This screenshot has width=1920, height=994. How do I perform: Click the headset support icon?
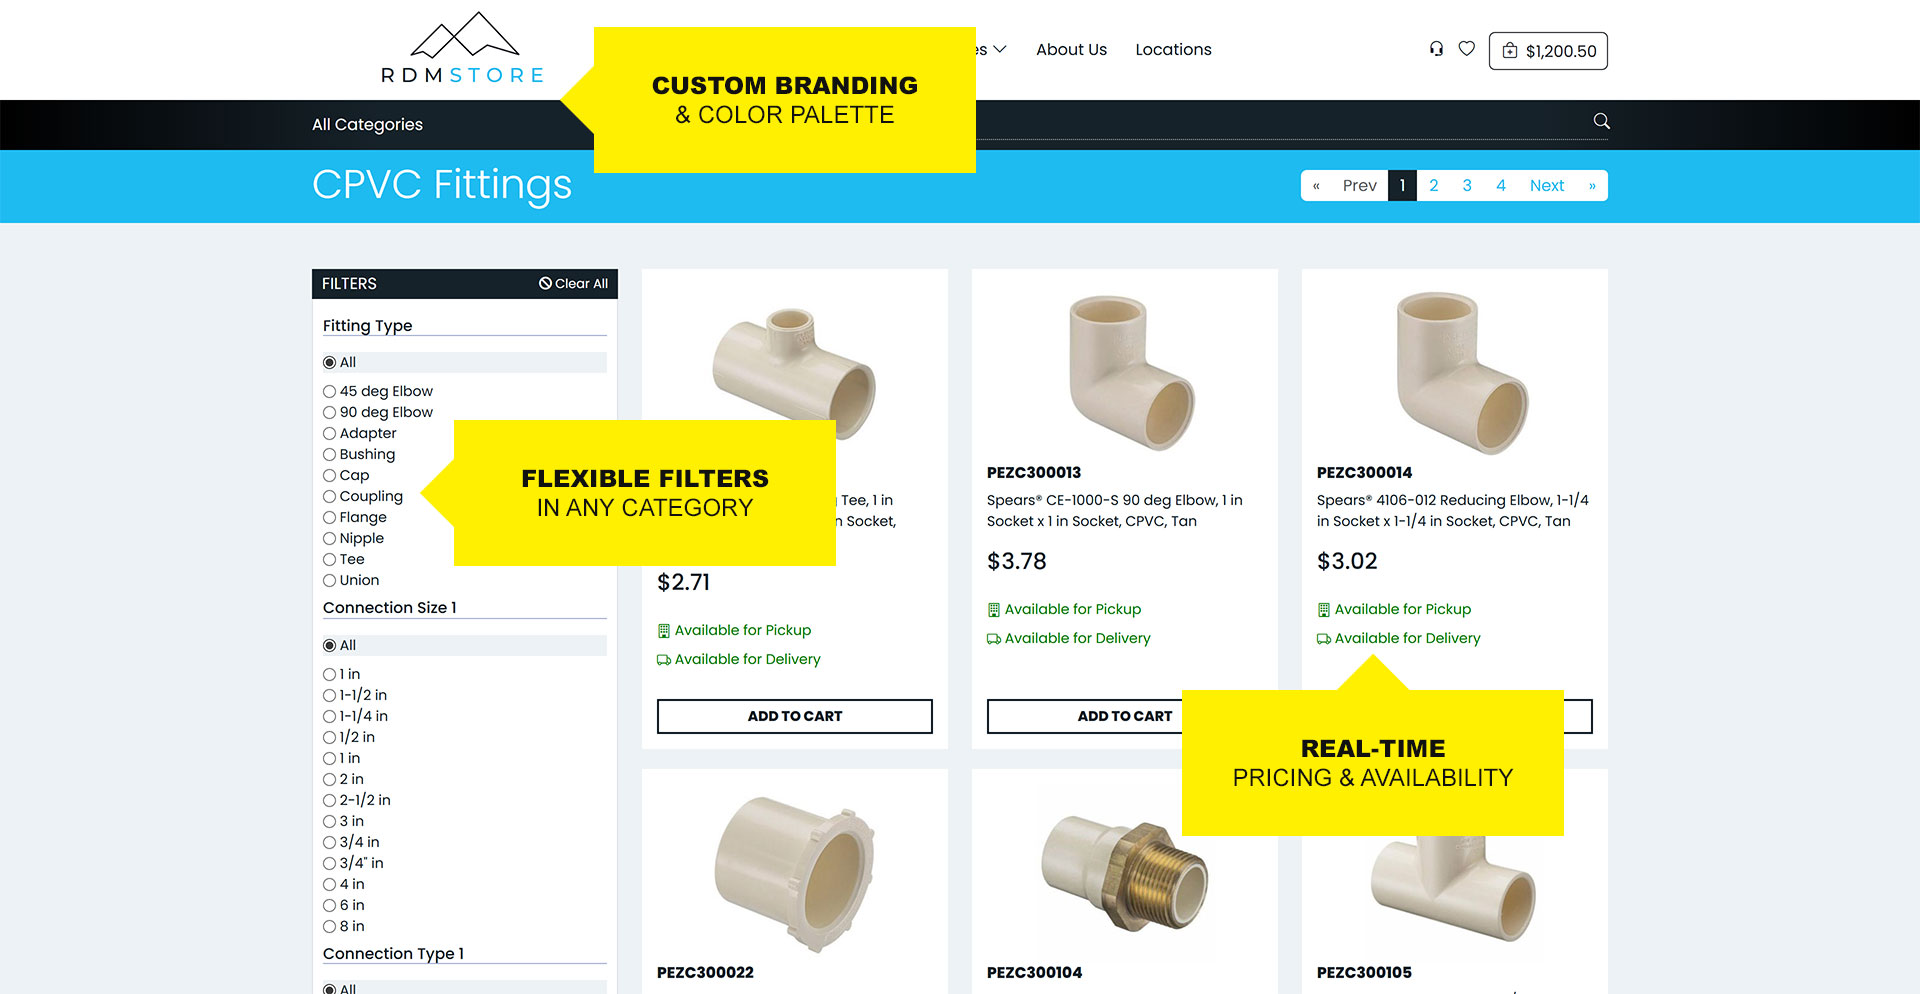click(1436, 48)
